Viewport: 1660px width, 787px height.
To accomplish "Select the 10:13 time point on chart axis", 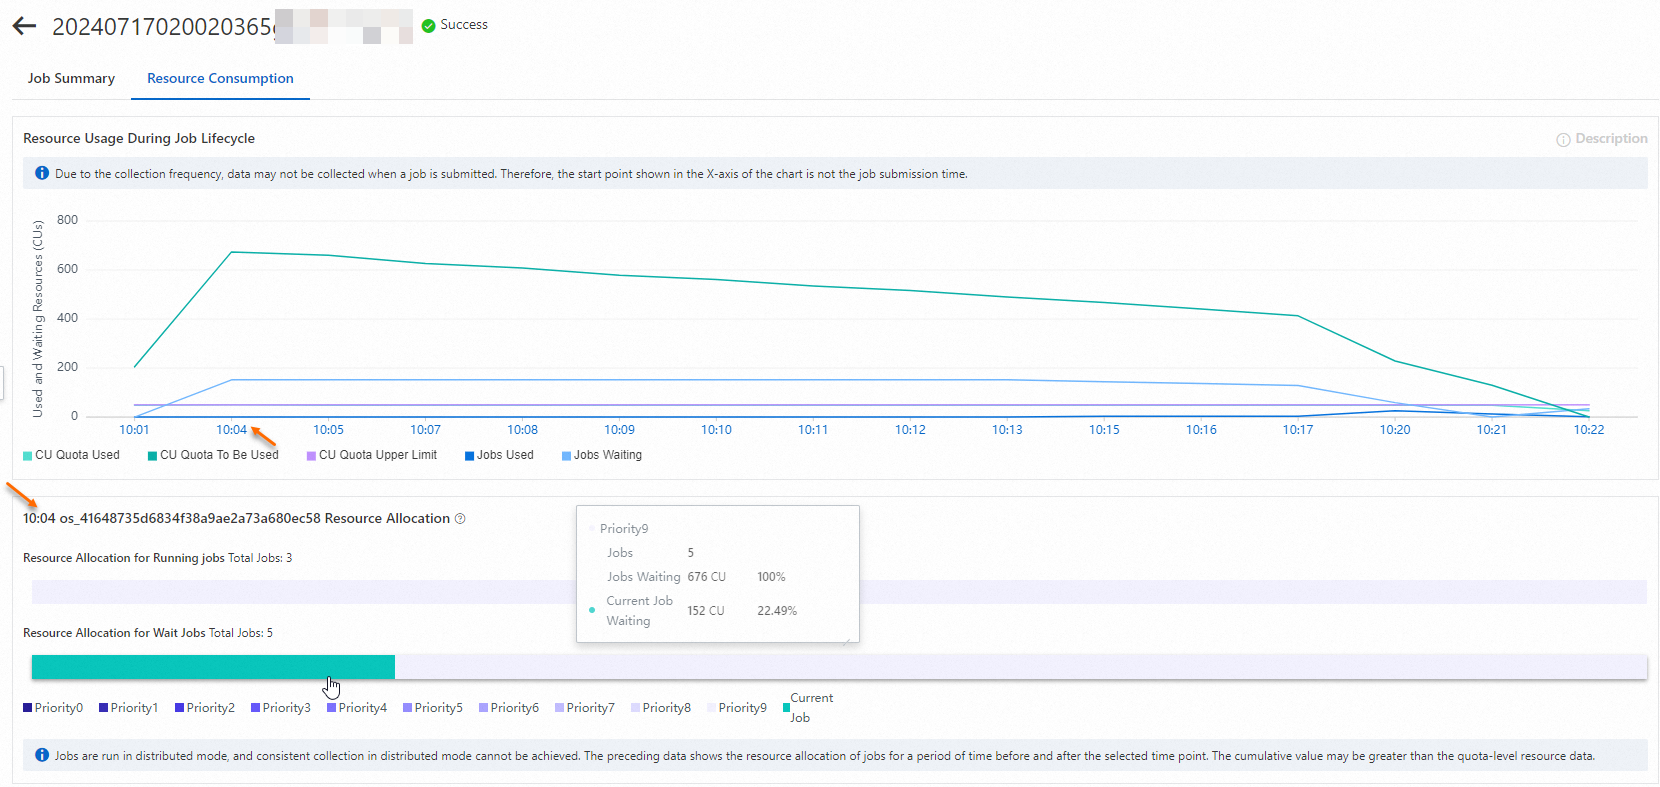I will click(x=1007, y=430).
